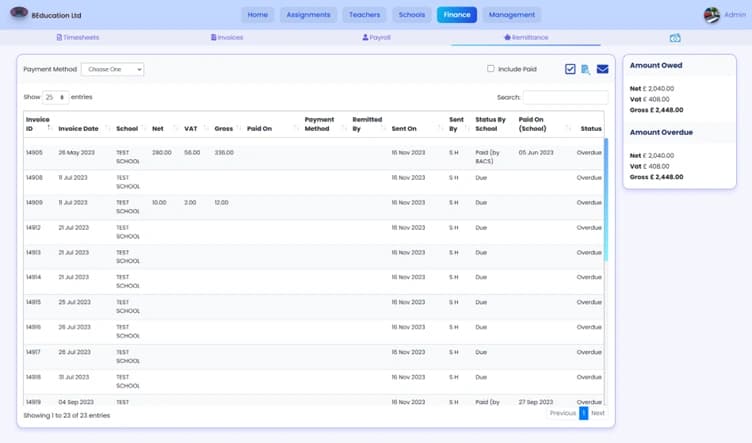This screenshot has height=443, width=752.
Task: Open the Show entries count dropdown
Action: click(56, 97)
